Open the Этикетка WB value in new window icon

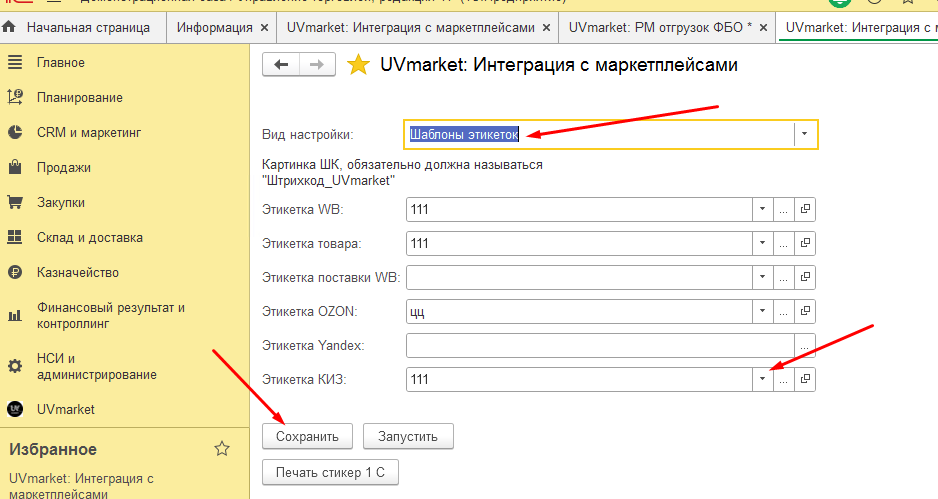(x=805, y=209)
